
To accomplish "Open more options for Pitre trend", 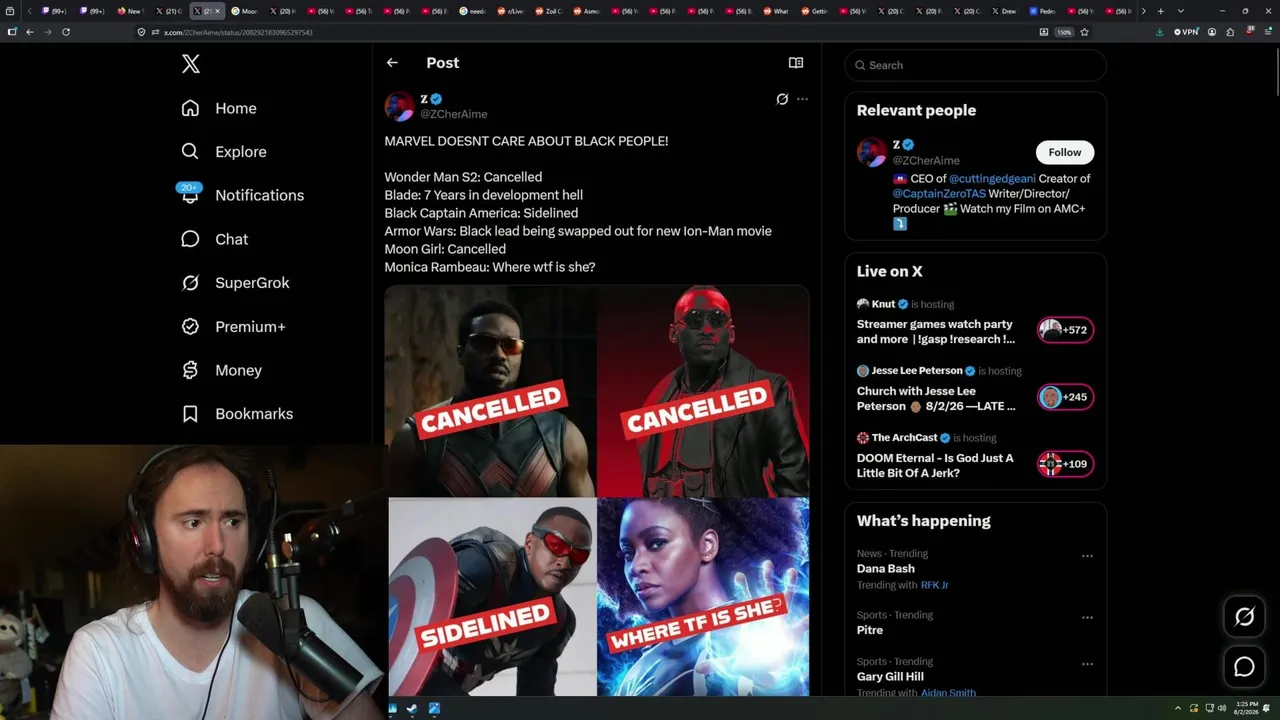I will tap(1087, 618).
